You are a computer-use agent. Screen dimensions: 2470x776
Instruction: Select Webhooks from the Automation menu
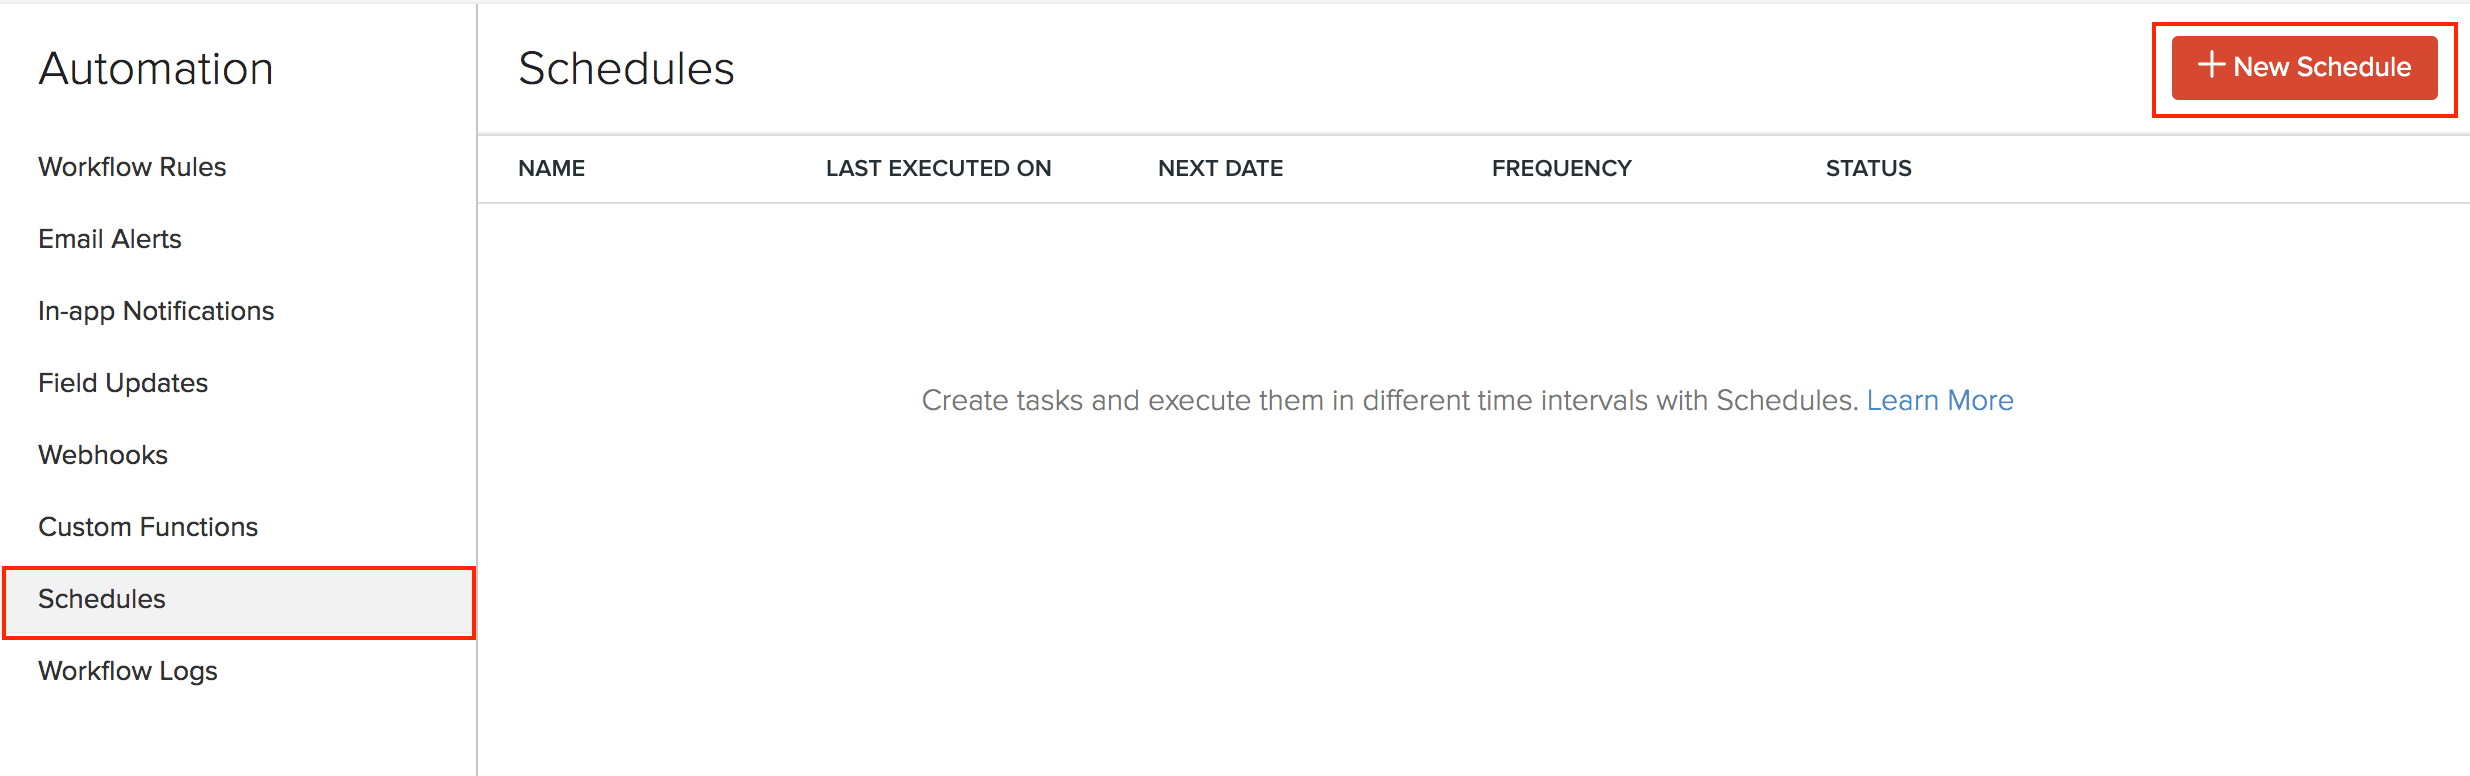pos(102,455)
